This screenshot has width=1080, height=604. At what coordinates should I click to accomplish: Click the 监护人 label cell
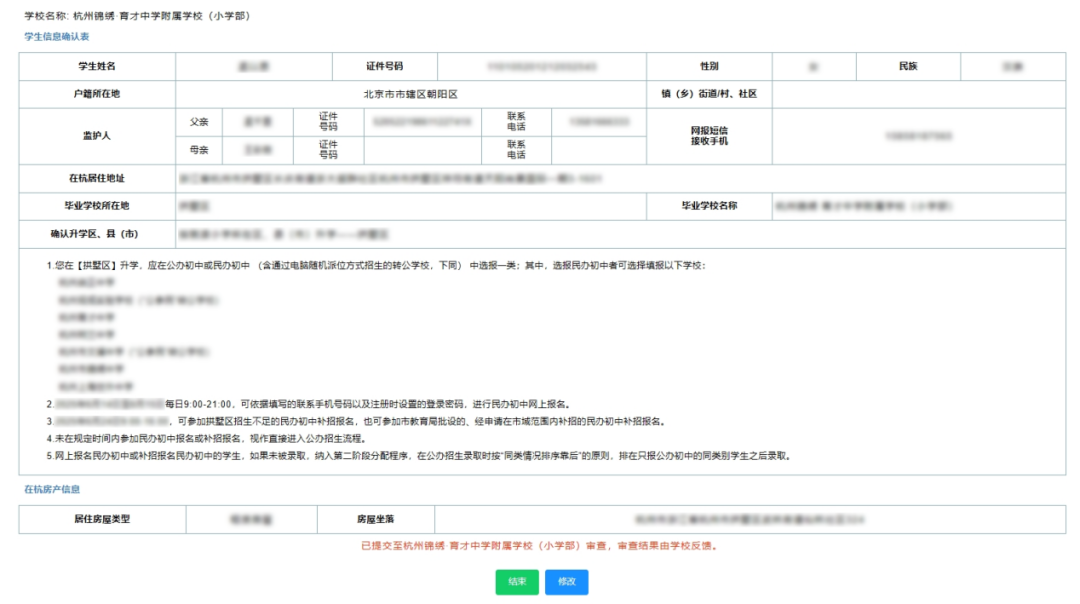click(97, 136)
